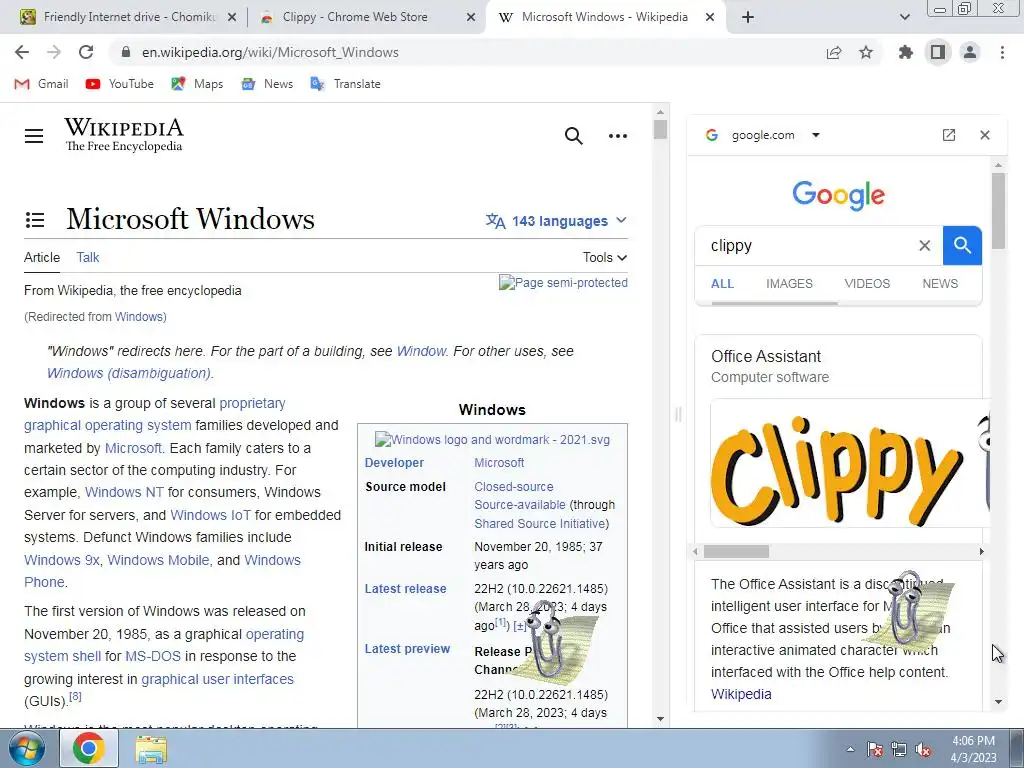Open the Wikipedia link under Office Assistant
Viewport: 1024px width, 768px height.
(741, 694)
